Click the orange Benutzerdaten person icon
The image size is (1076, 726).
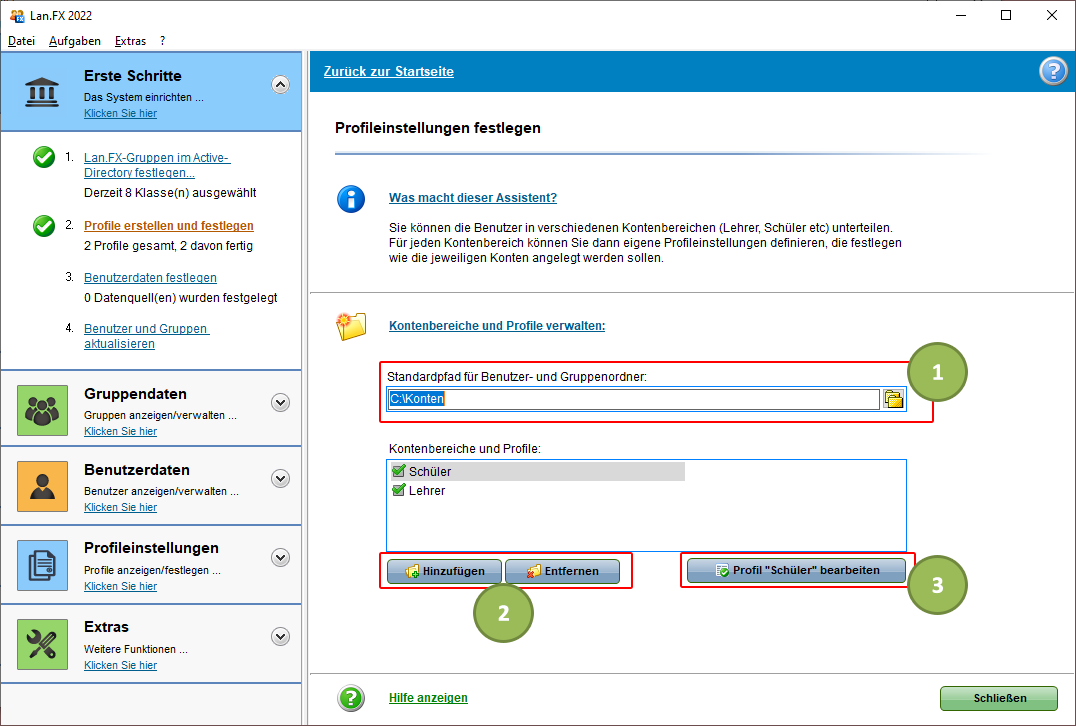42,486
